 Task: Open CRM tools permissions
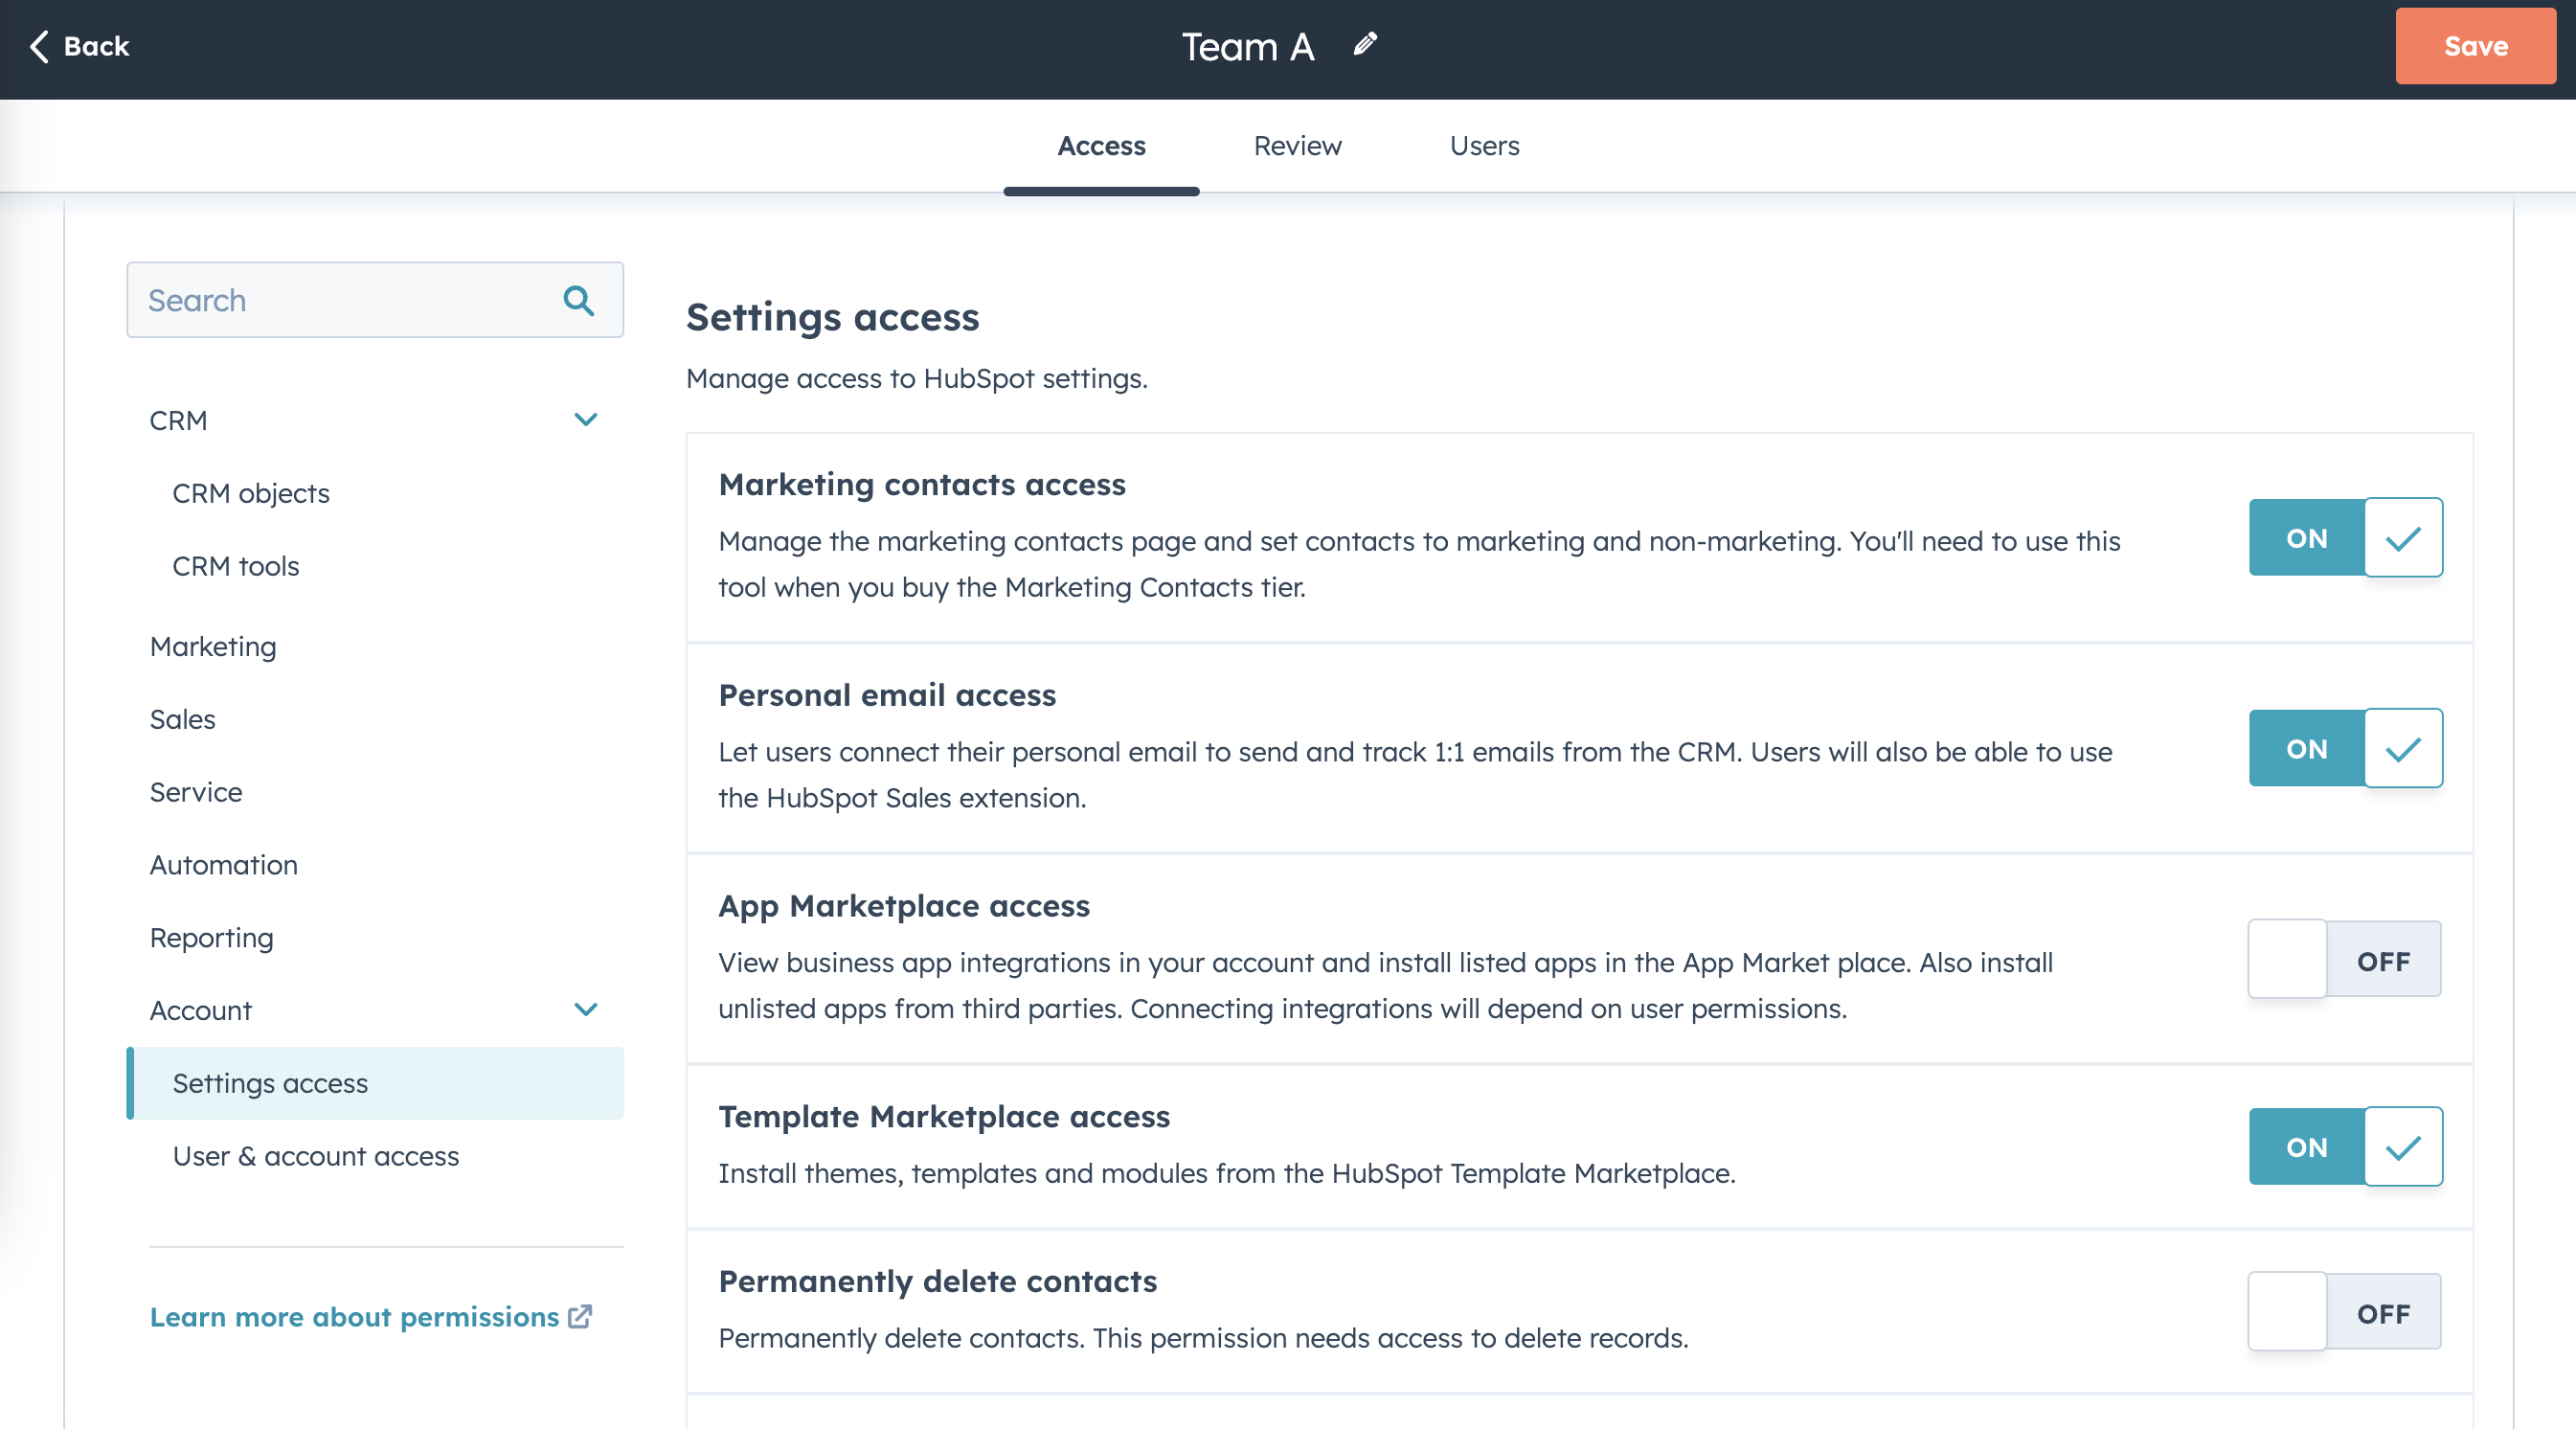tap(236, 566)
